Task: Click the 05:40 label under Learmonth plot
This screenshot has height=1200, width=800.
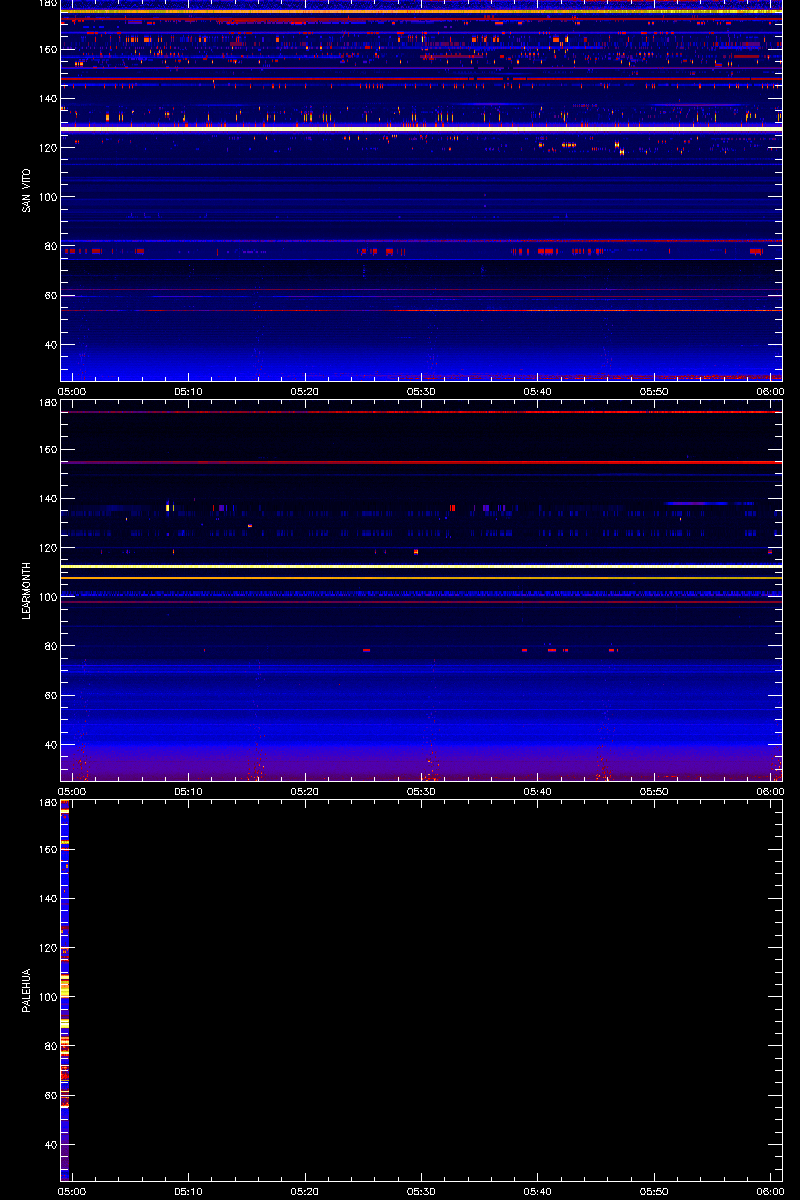Action: coord(538,791)
